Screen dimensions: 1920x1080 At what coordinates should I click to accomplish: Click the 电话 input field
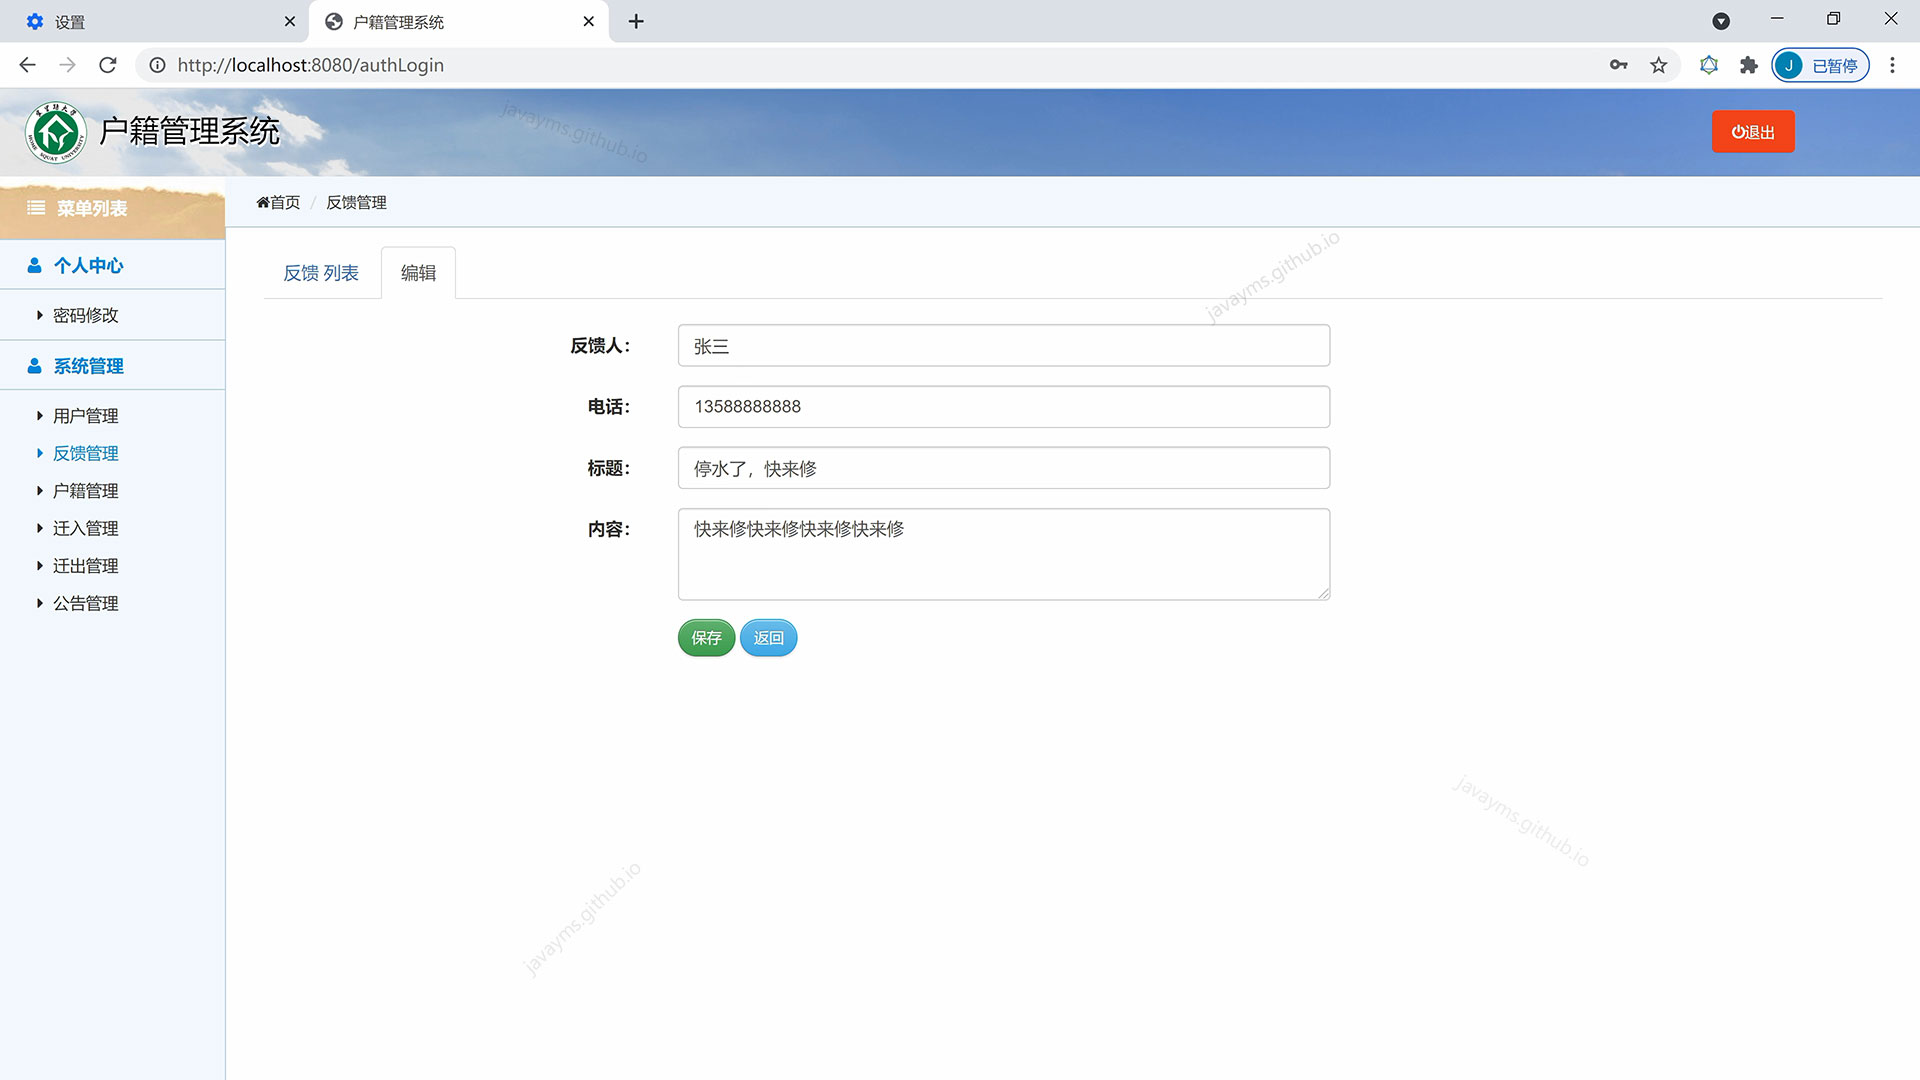[1003, 406]
